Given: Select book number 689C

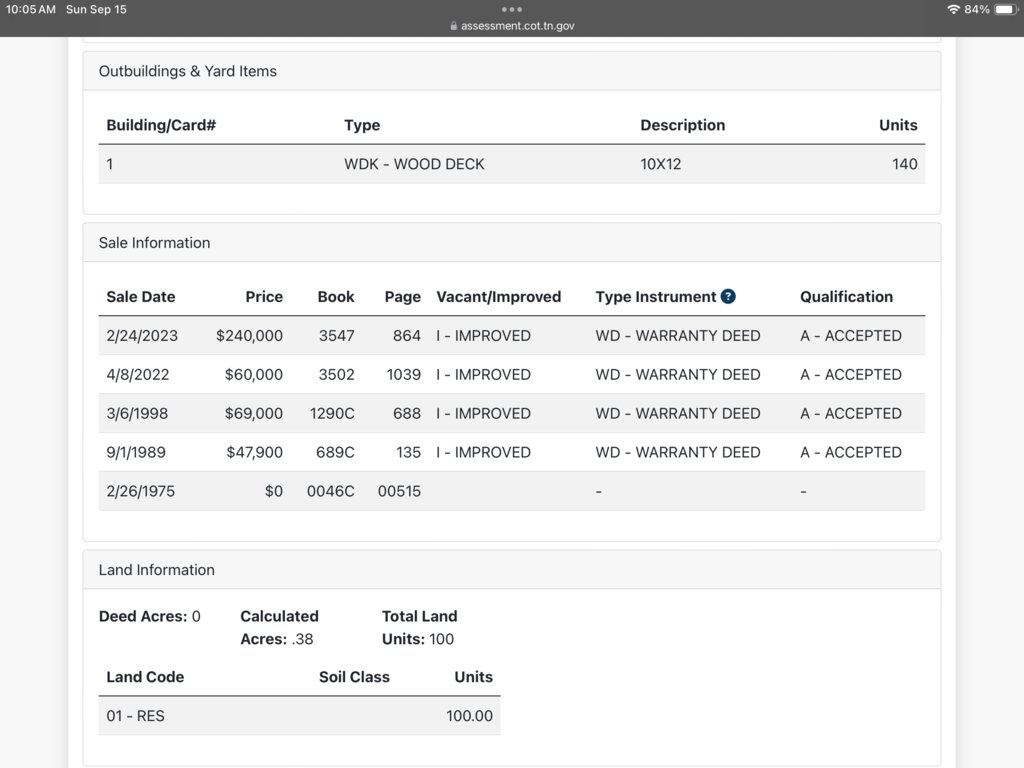Looking at the screenshot, I should pyautogui.click(x=335, y=453).
